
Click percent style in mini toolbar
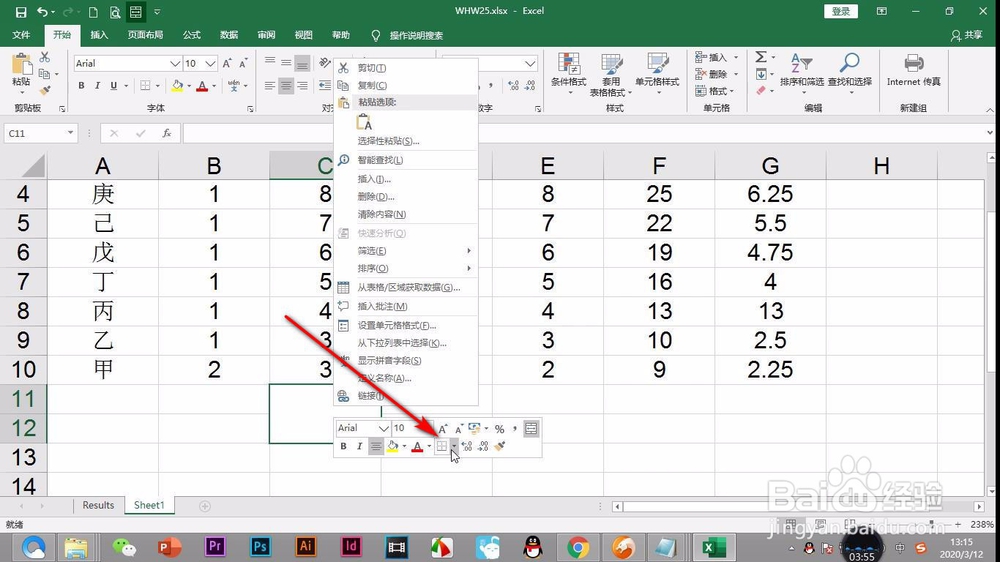coord(499,429)
